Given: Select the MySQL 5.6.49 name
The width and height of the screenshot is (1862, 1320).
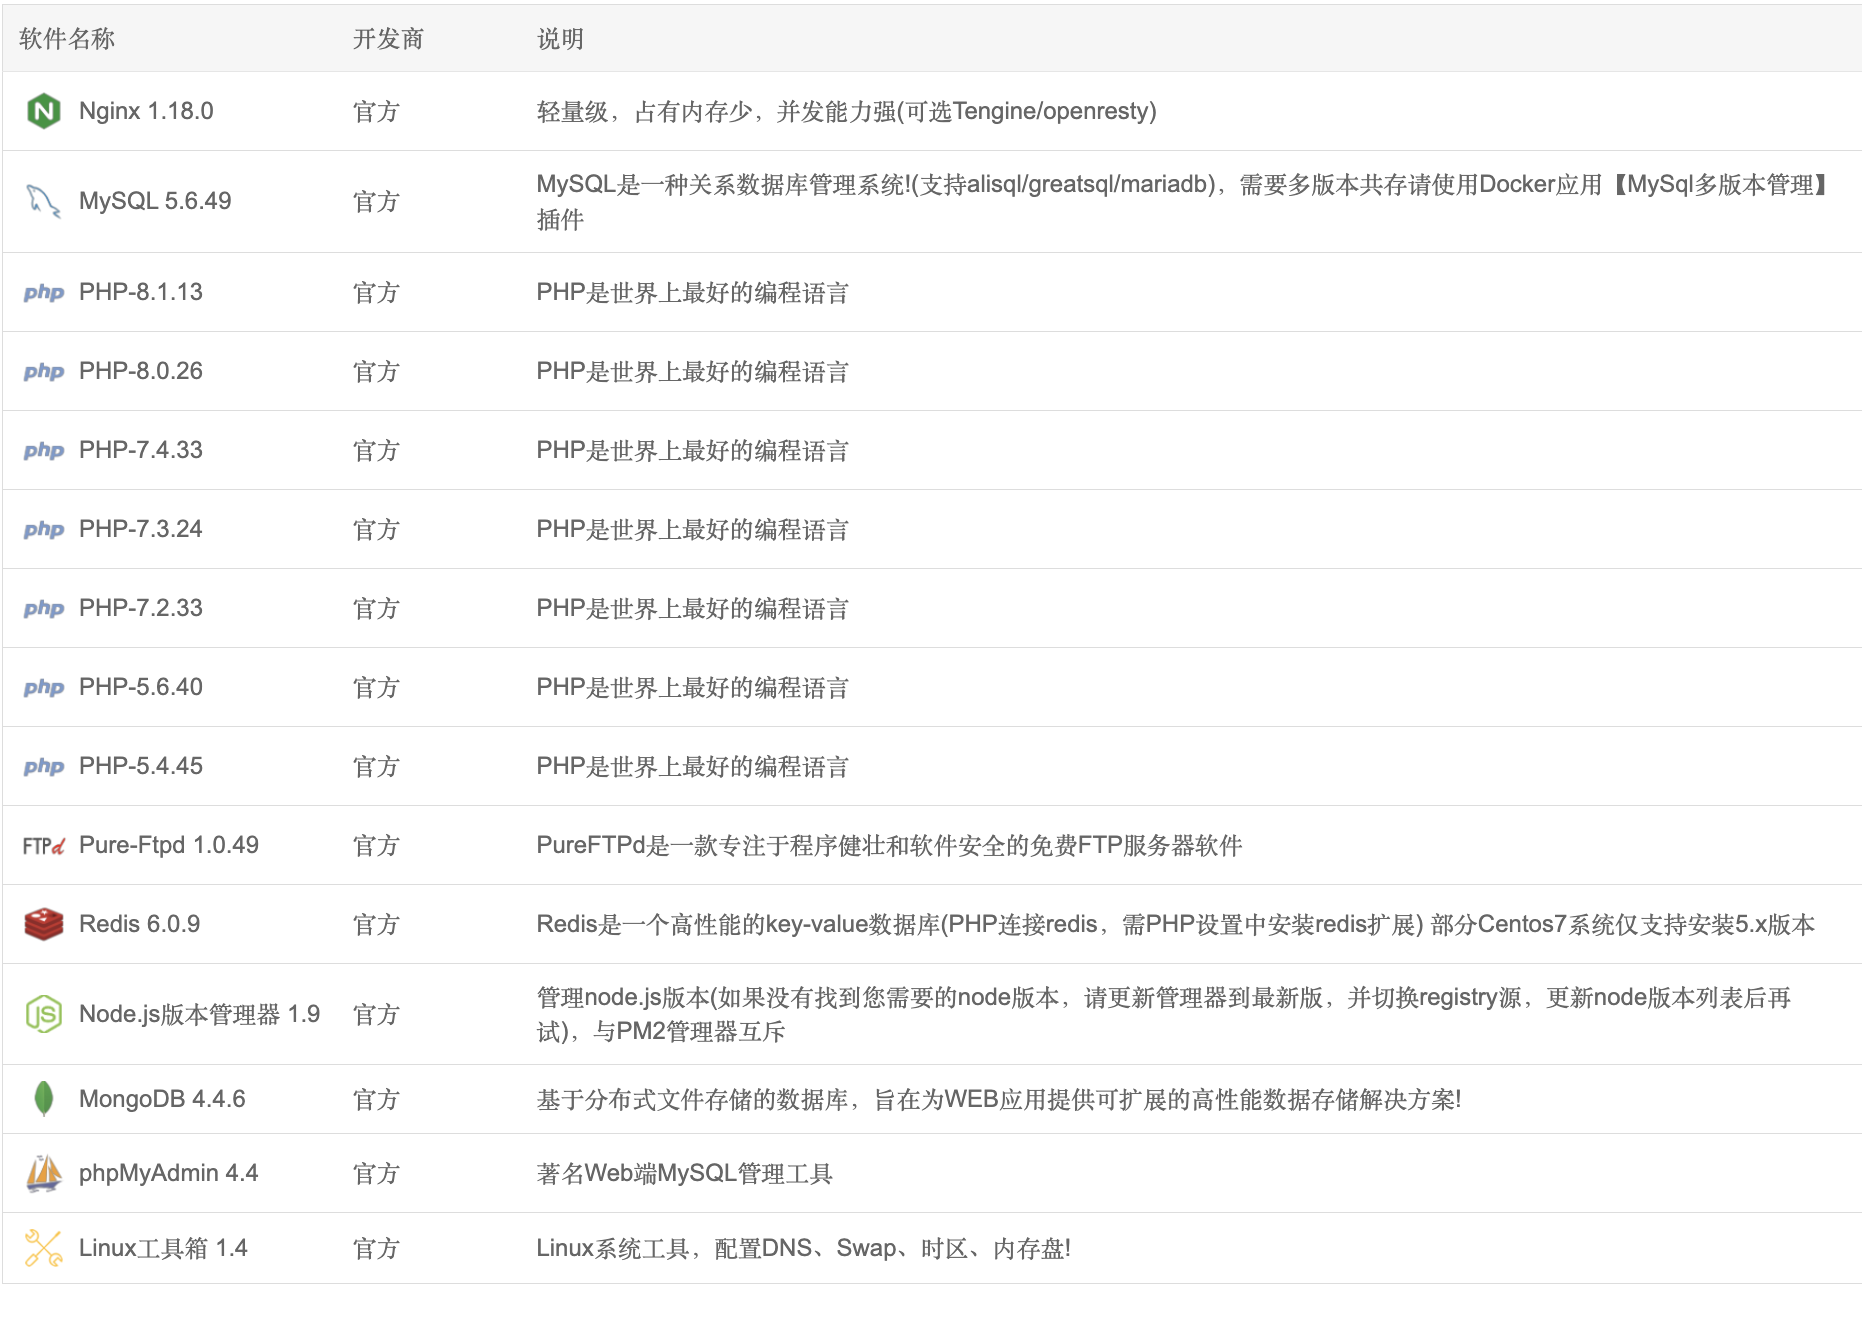Looking at the screenshot, I should [155, 201].
